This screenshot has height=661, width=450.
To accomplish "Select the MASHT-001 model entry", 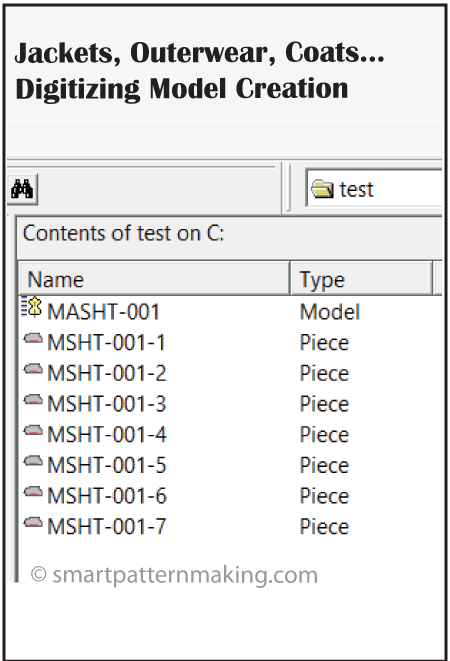I will point(103,312).
